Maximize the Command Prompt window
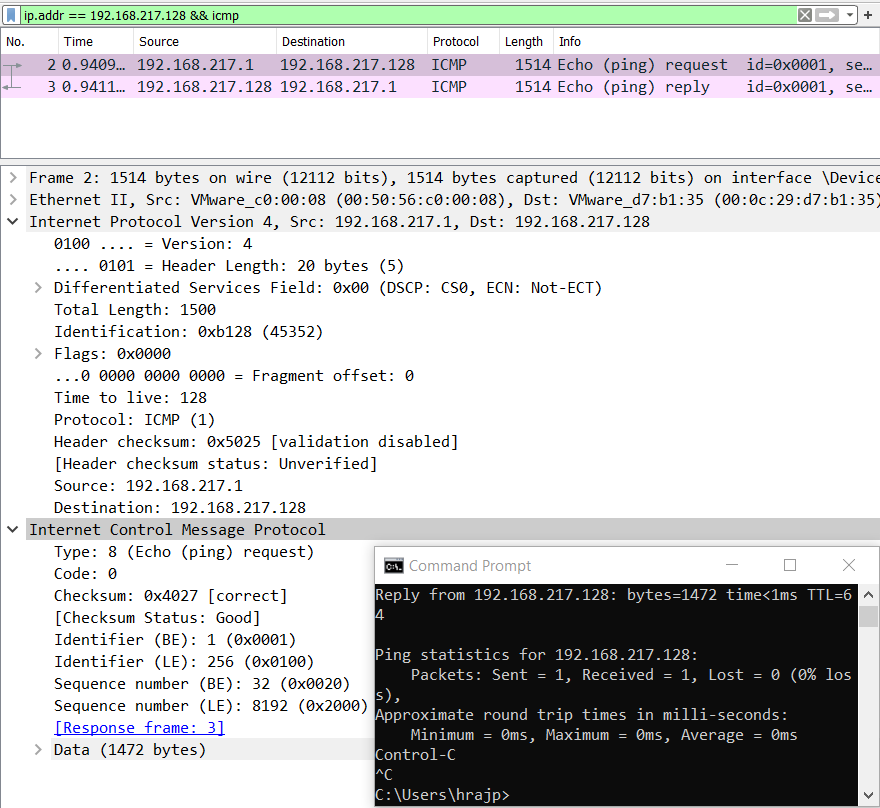The height and width of the screenshot is (808, 880). pos(790,565)
